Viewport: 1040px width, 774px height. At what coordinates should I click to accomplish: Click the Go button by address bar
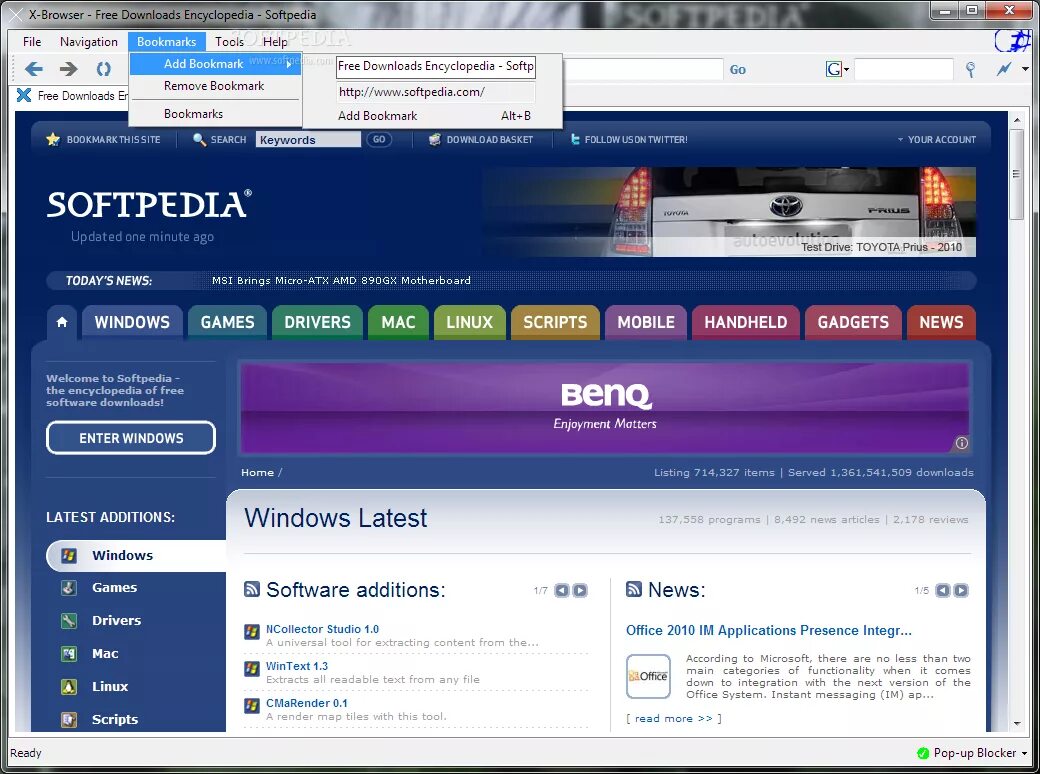click(x=738, y=70)
